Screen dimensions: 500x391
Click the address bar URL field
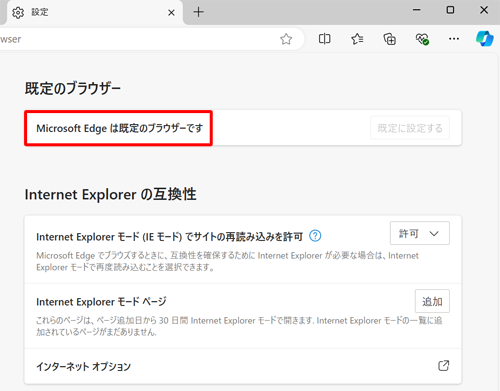tap(152, 39)
